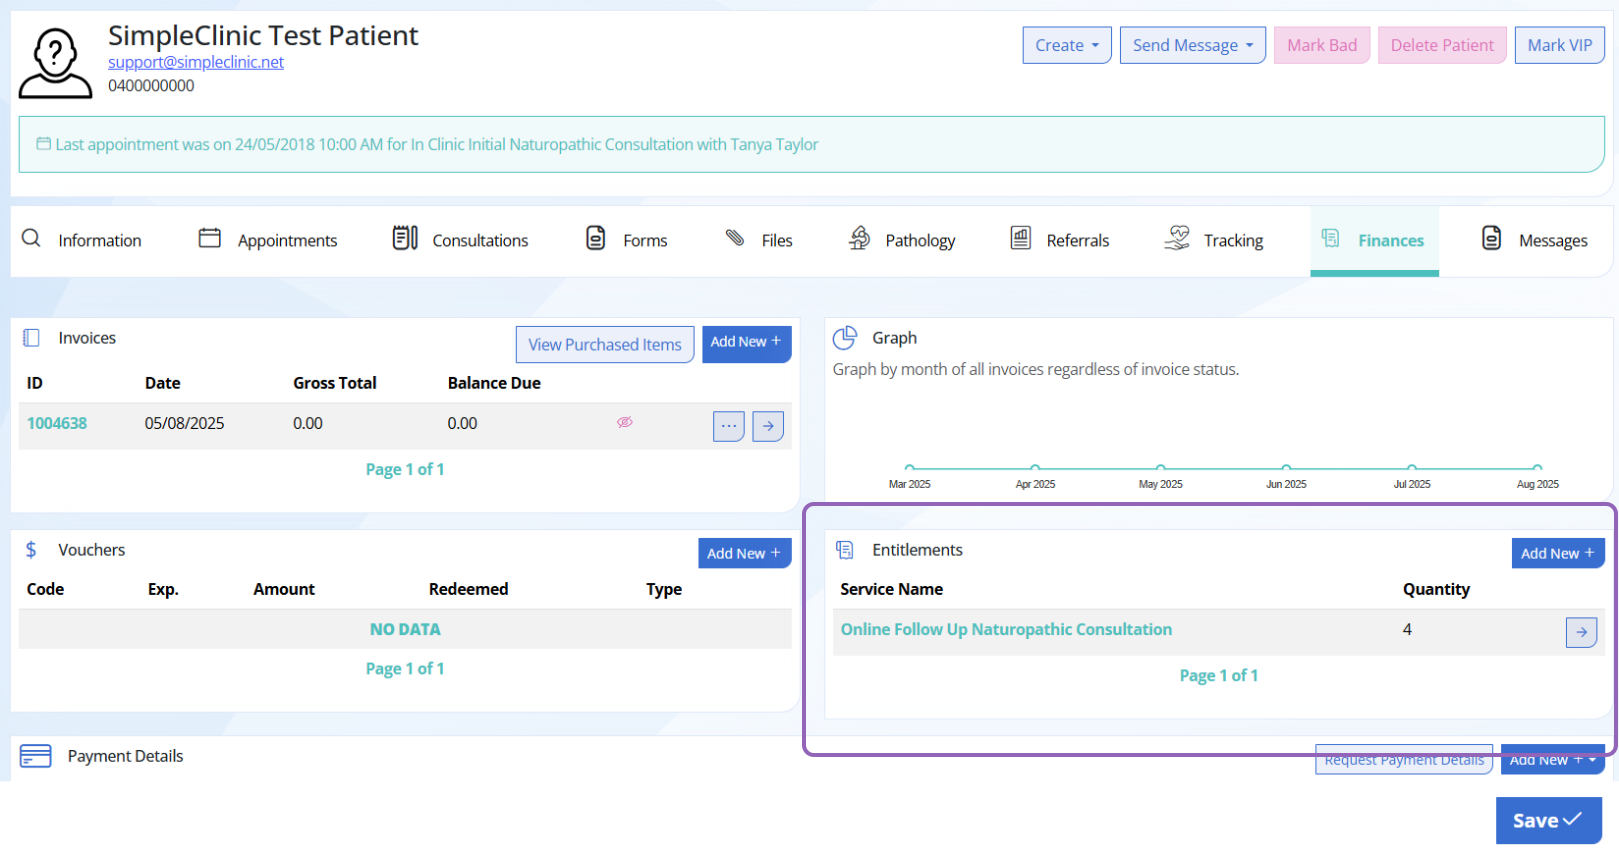Click the Payment Details card icon
The height and width of the screenshot is (855, 1619).
36,756
